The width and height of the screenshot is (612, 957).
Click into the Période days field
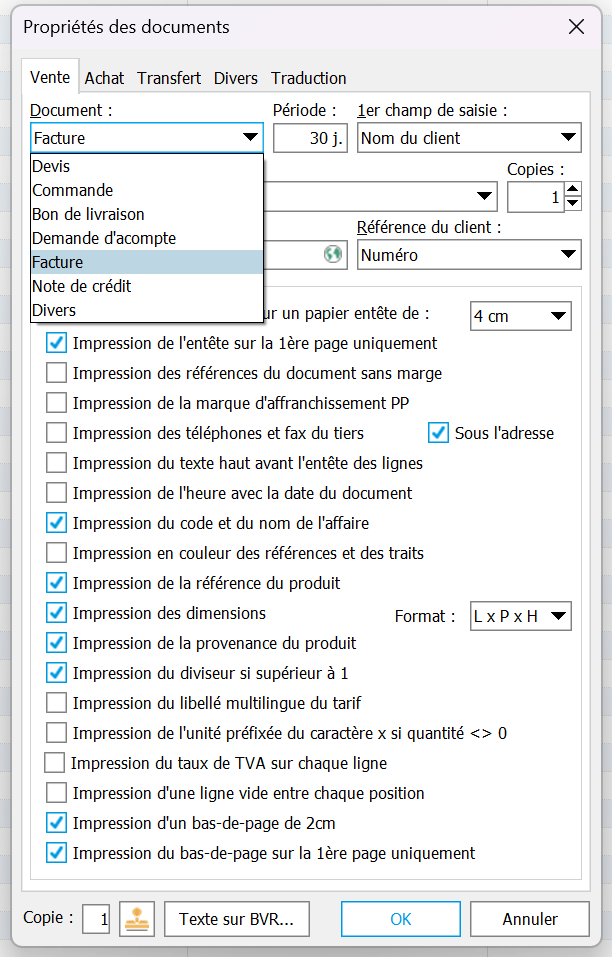pyautogui.click(x=310, y=138)
